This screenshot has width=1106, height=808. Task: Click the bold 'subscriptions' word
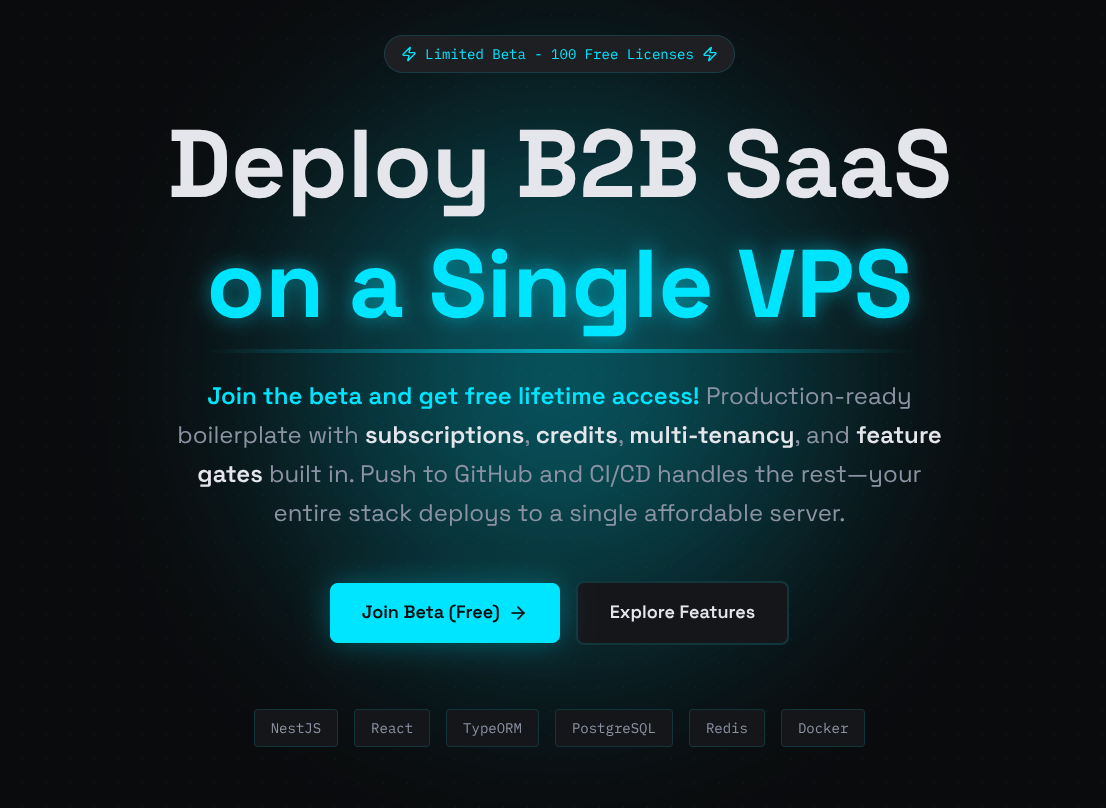[444, 436]
